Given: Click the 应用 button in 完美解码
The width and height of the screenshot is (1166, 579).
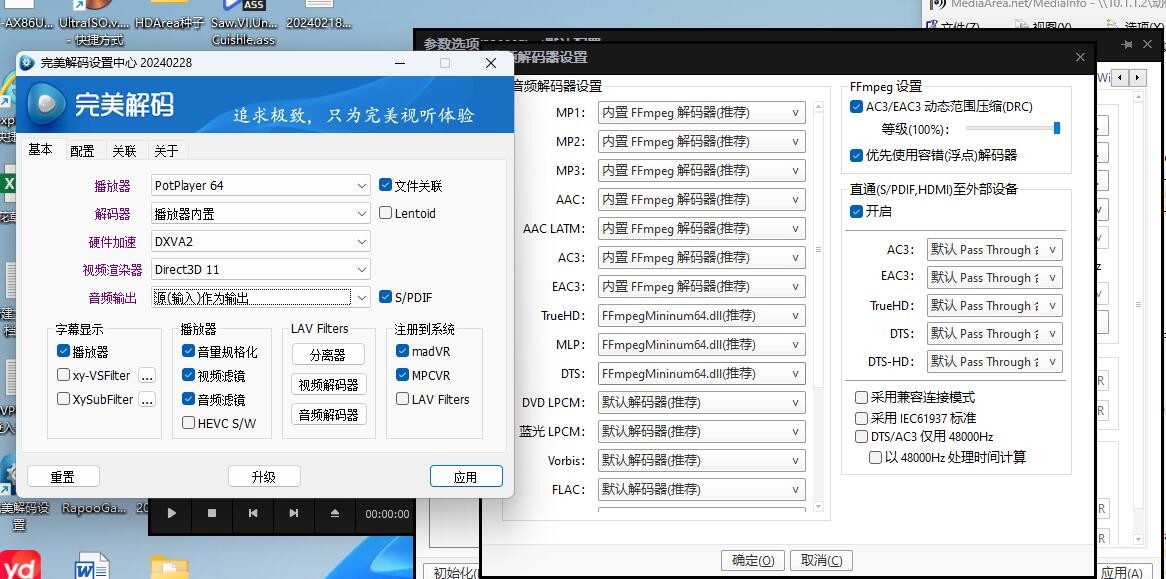Looking at the screenshot, I should pyautogui.click(x=465, y=477).
